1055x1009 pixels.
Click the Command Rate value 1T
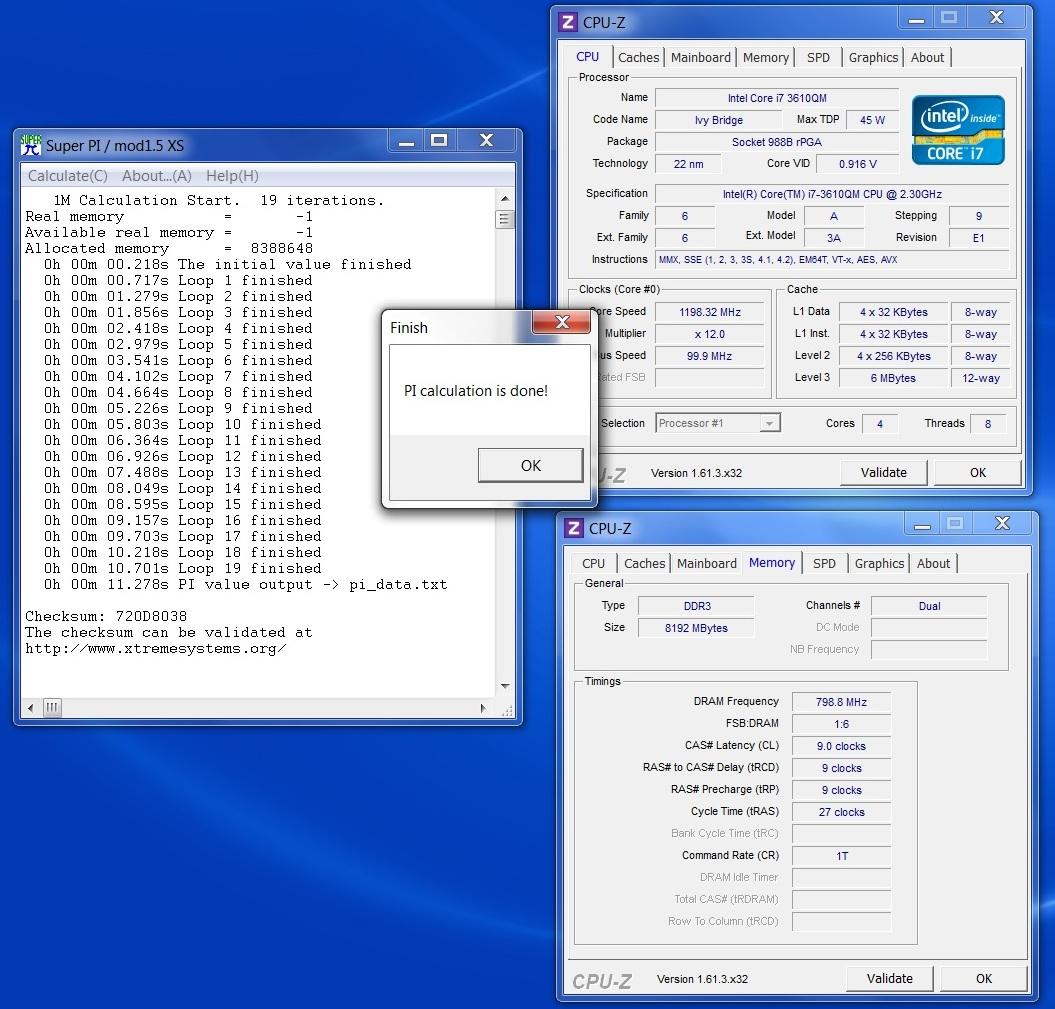pos(841,856)
